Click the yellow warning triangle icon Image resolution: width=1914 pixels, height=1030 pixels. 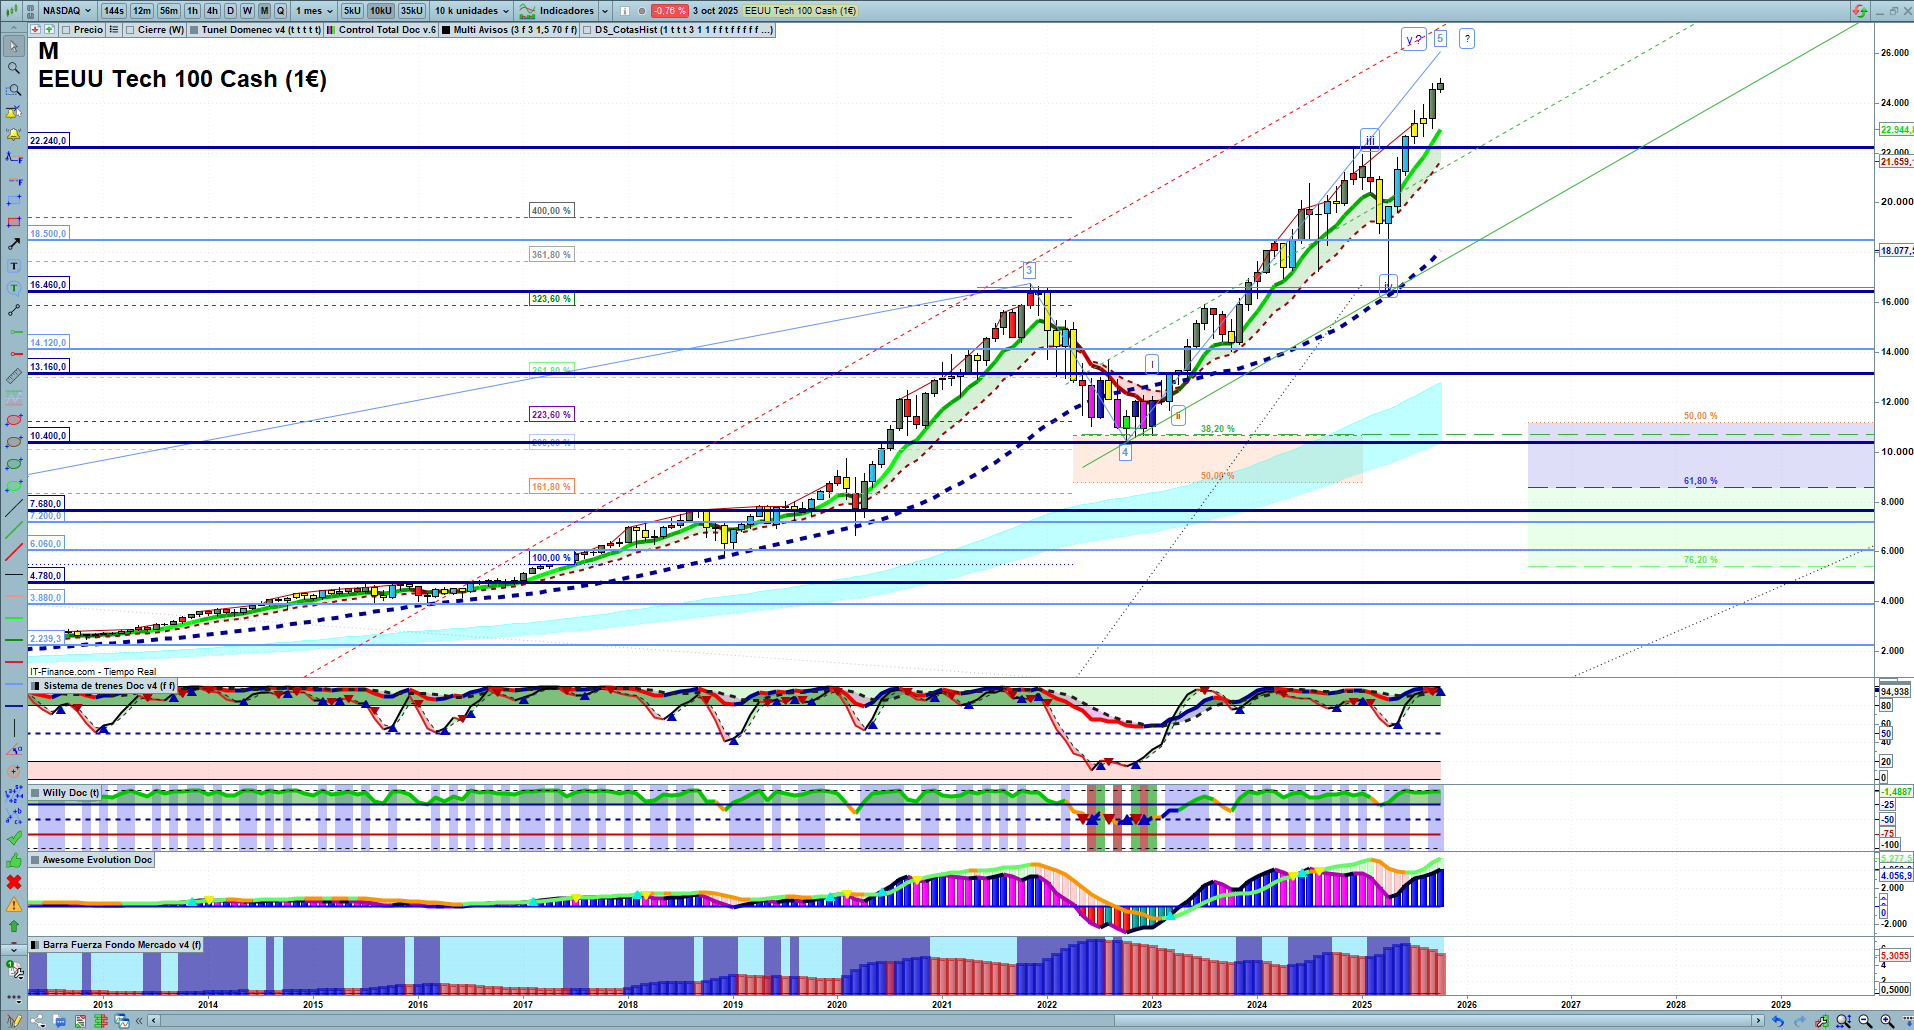pos(14,904)
